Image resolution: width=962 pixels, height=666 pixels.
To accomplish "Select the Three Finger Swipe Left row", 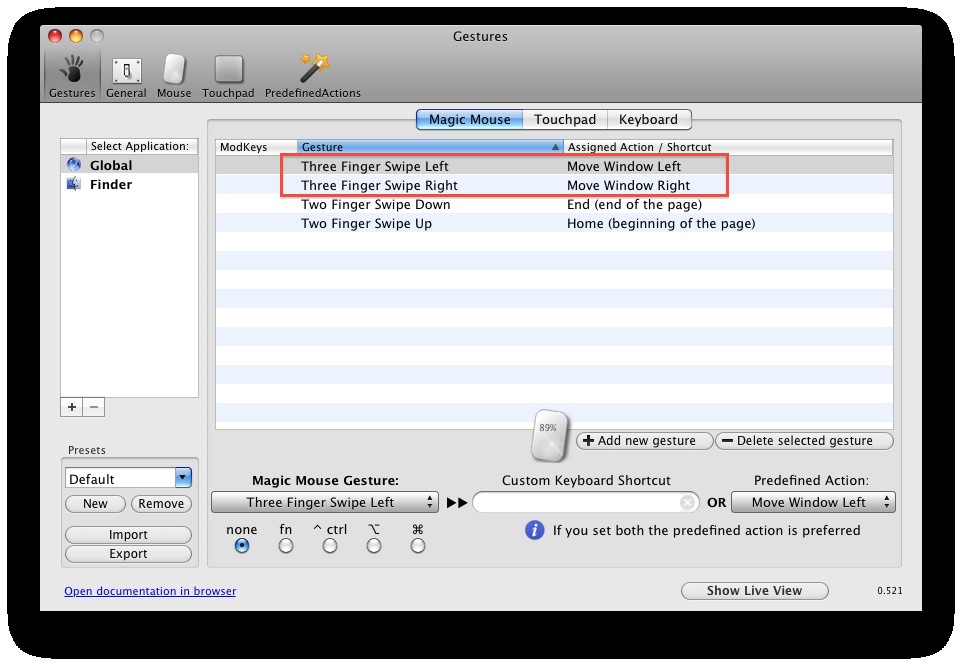I will tap(554, 166).
